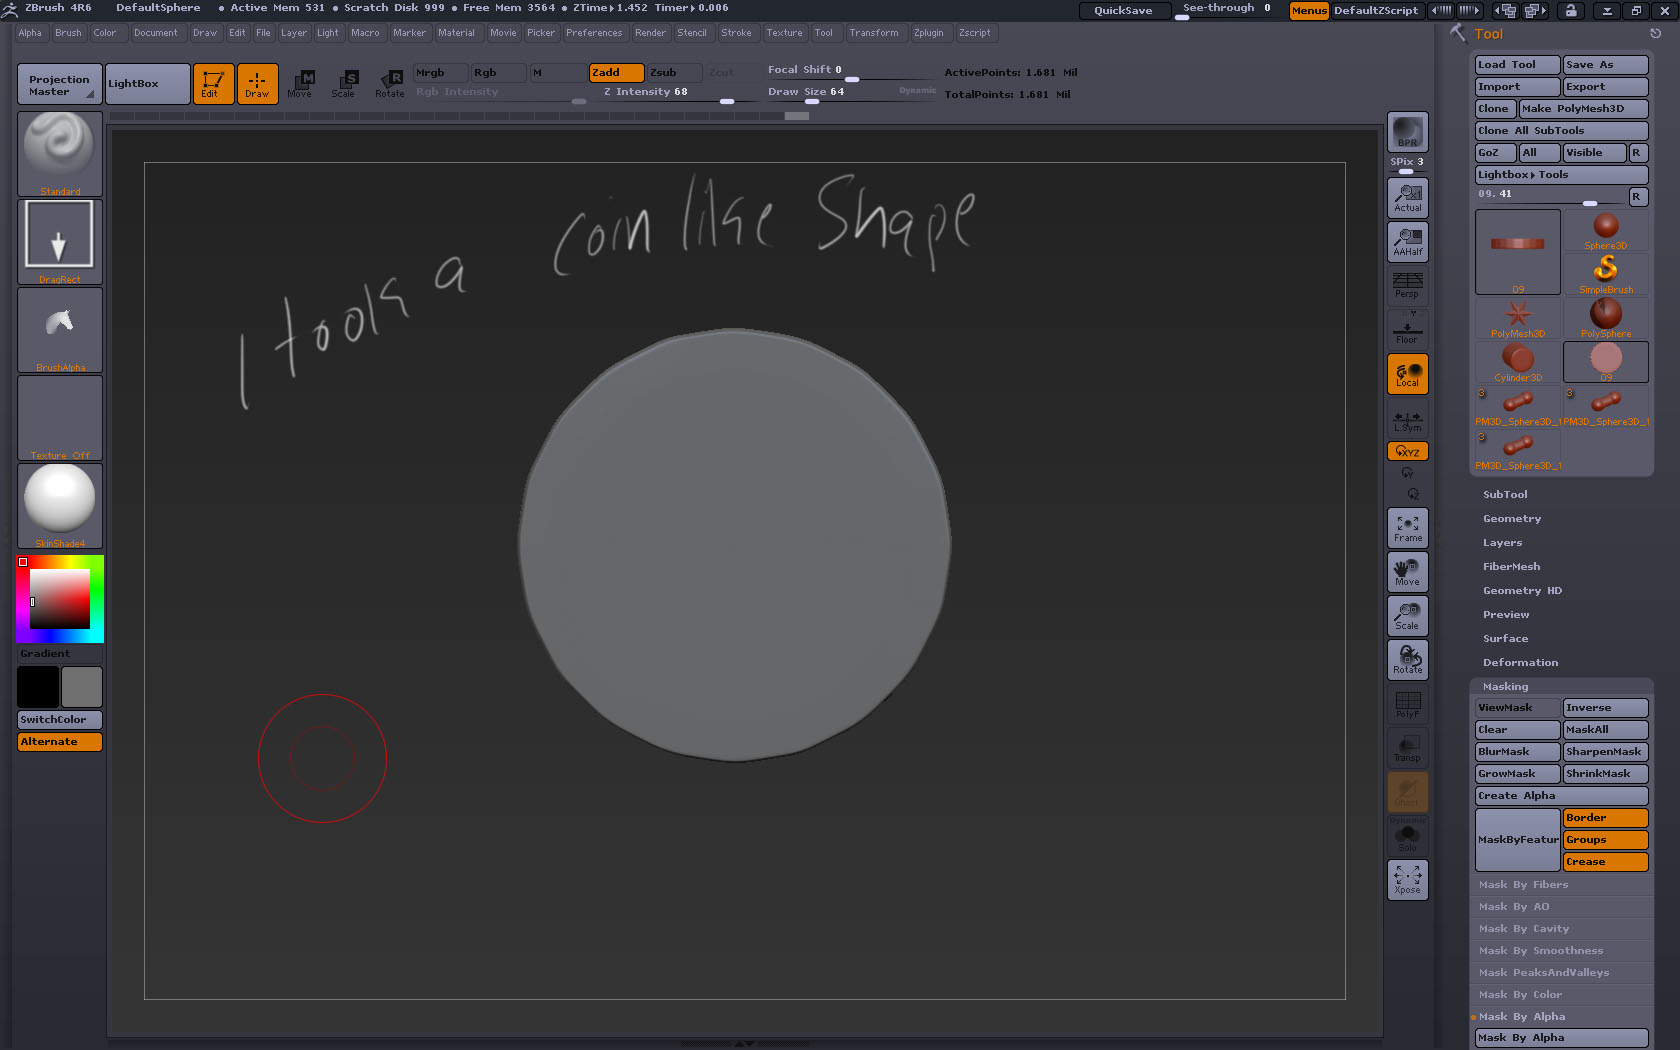Expand the Layers section
The height and width of the screenshot is (1050, 1680).
pos(1502,543)
